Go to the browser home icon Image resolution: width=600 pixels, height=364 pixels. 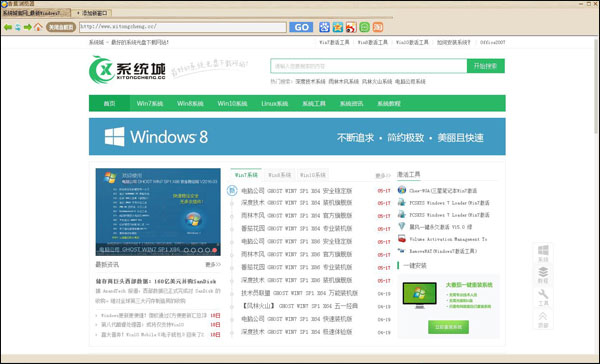(x=38, y=27)
